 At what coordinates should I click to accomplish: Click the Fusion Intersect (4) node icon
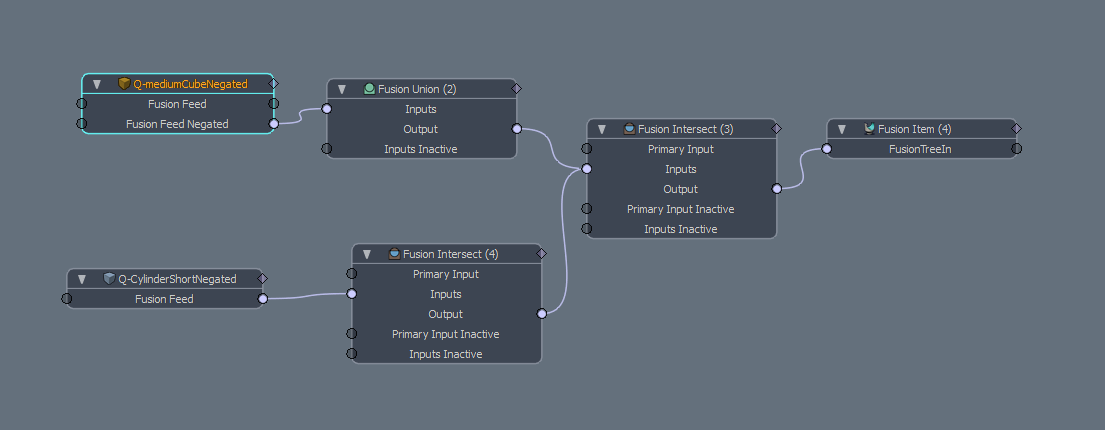pyautogui.click(x=394, y=254)
